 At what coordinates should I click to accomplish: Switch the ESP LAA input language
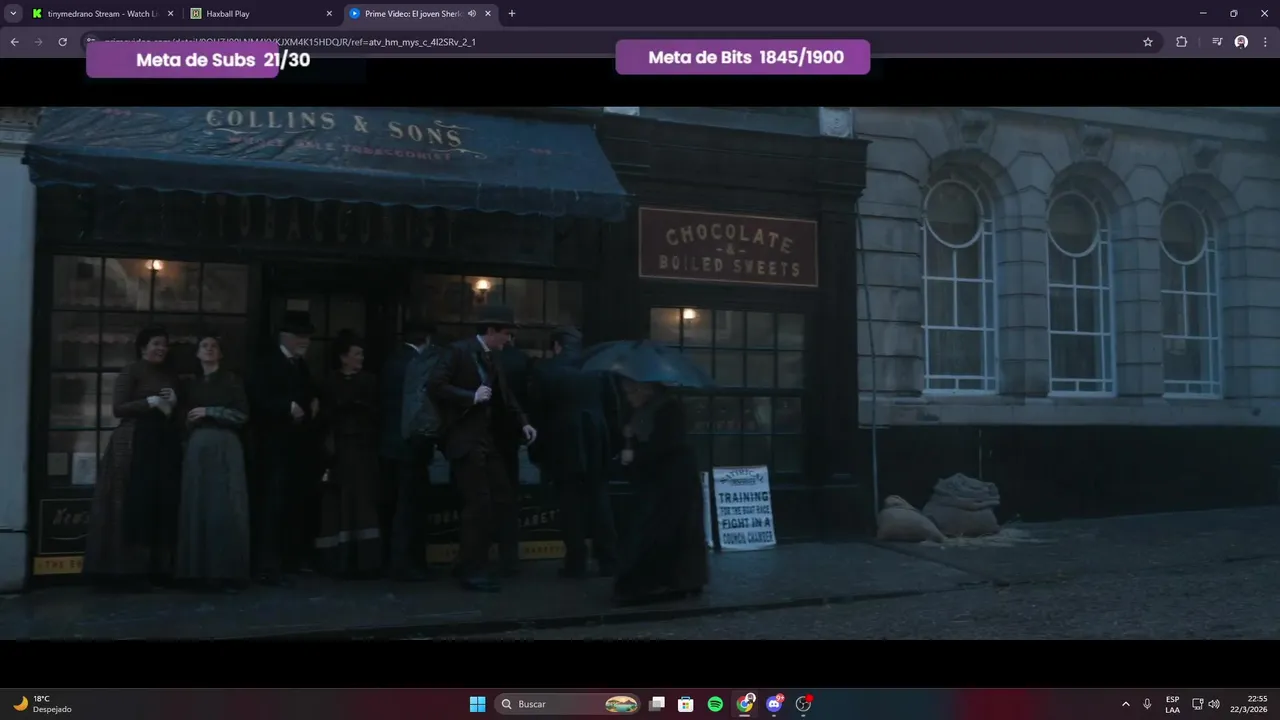coord(1172,704)
